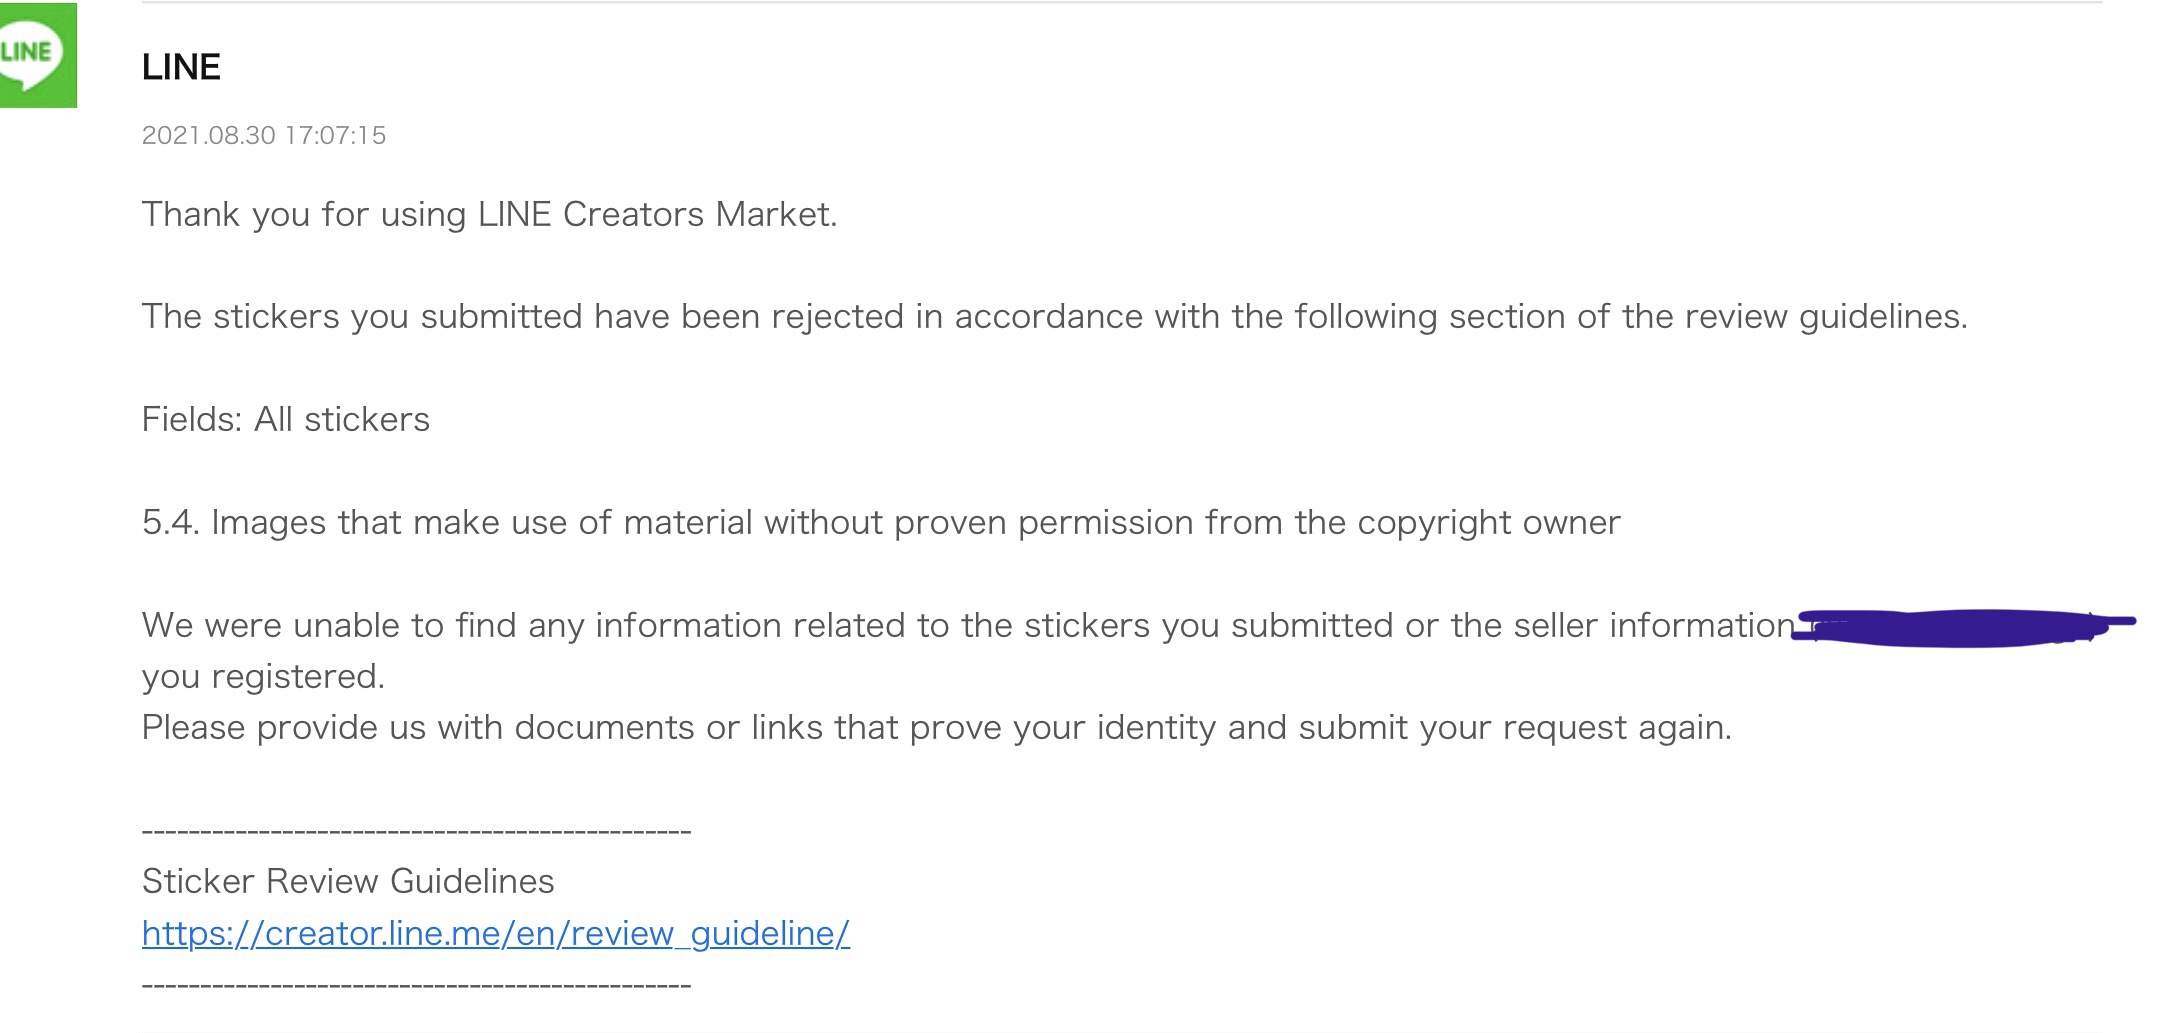Click the 'We were unable to find' sentence
This screenshot has height=1033, width=2157.
(x=969, y=625)
